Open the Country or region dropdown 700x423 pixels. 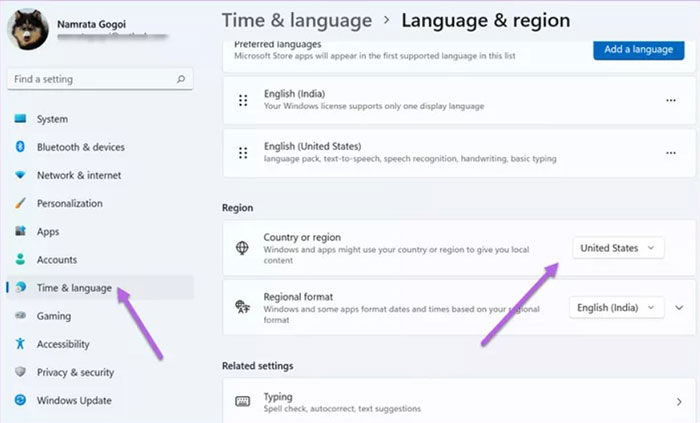pyautogui.click(x=618, y=248)
